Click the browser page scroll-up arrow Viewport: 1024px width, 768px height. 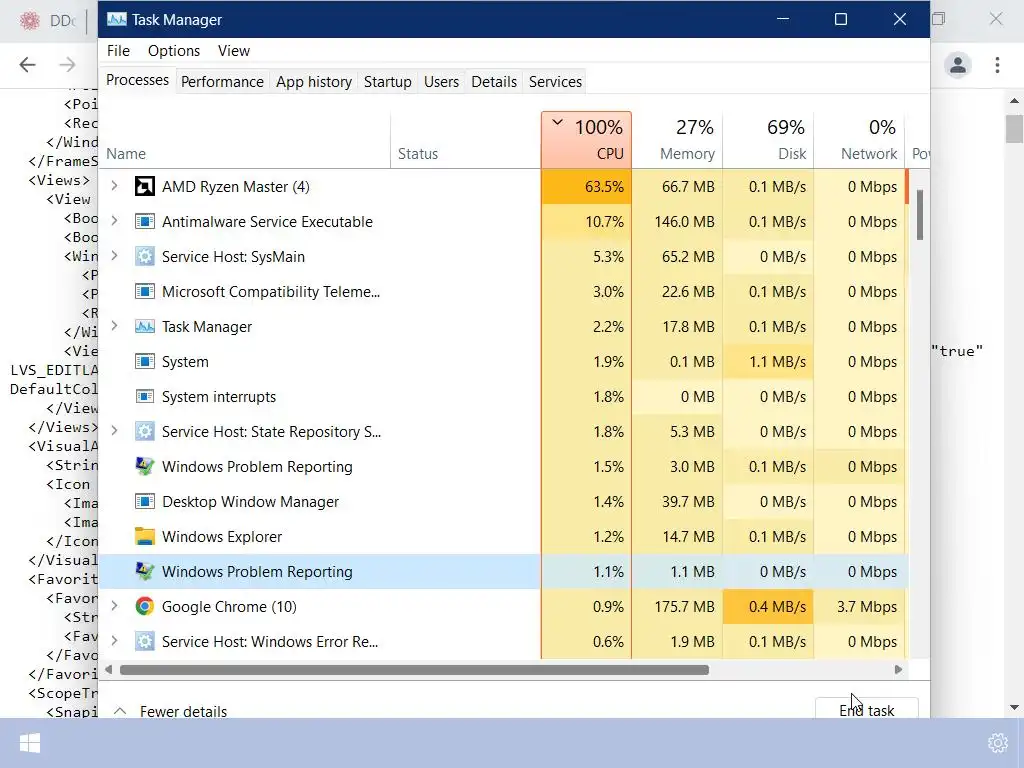click(1014, 101)
